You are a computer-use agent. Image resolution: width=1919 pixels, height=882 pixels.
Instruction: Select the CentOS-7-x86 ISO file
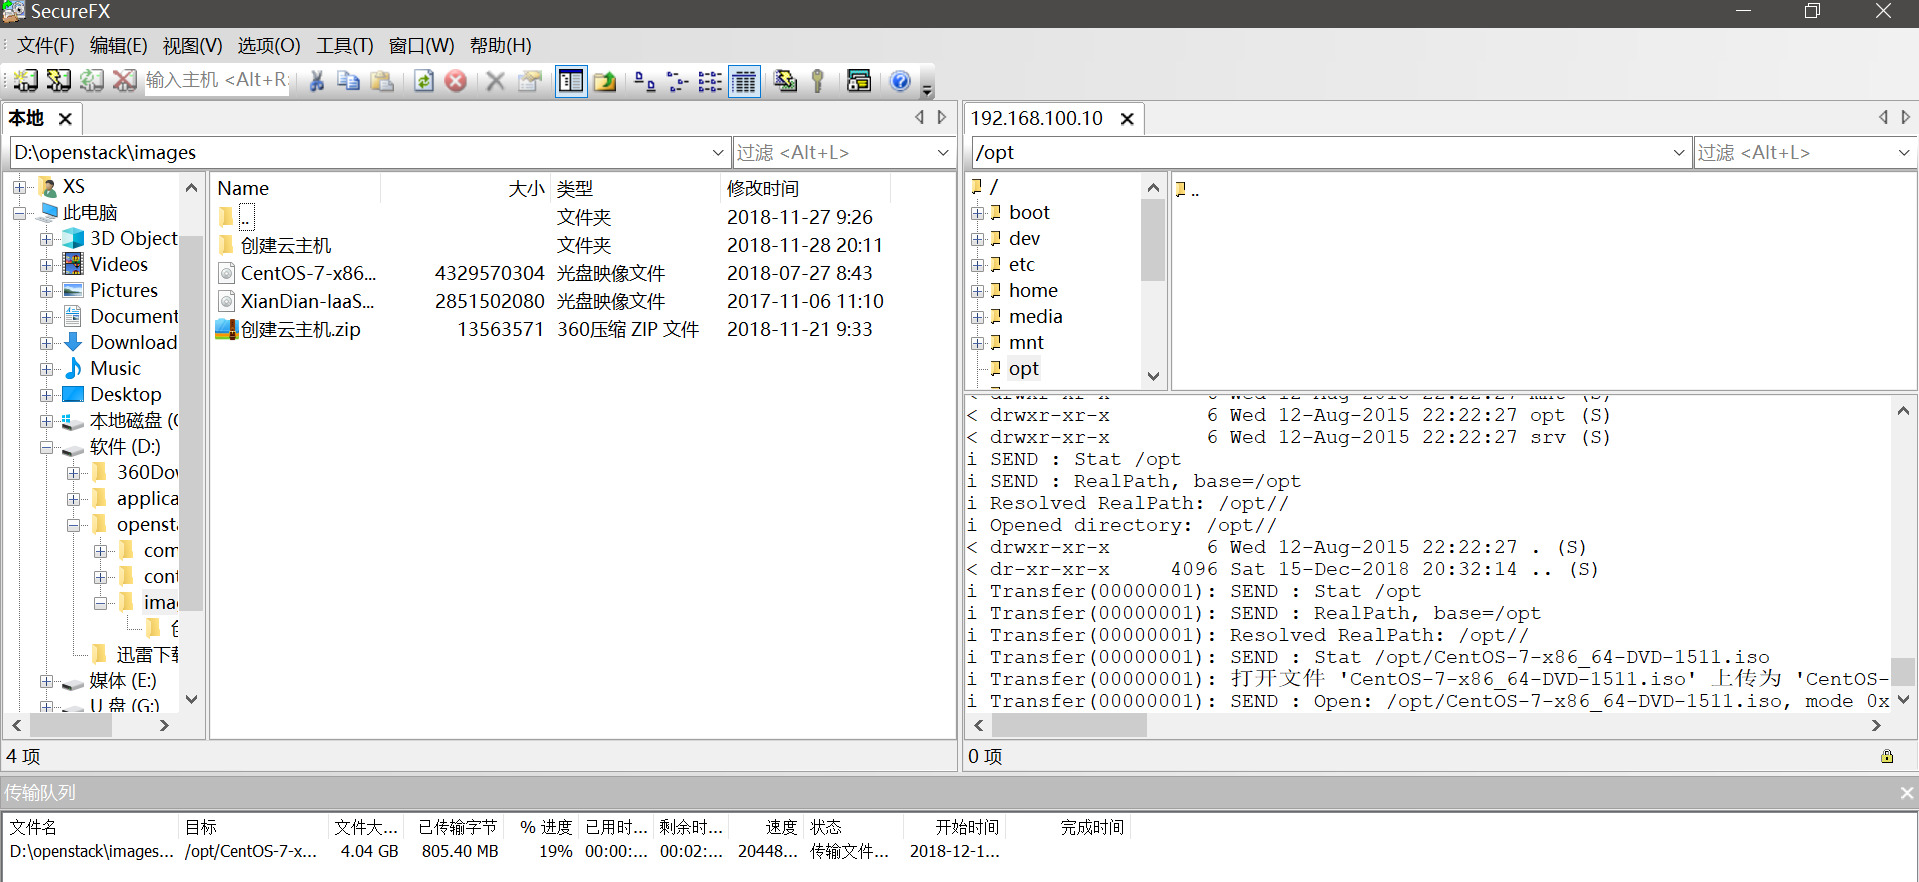pyautogui.click(x=308, y=273)
